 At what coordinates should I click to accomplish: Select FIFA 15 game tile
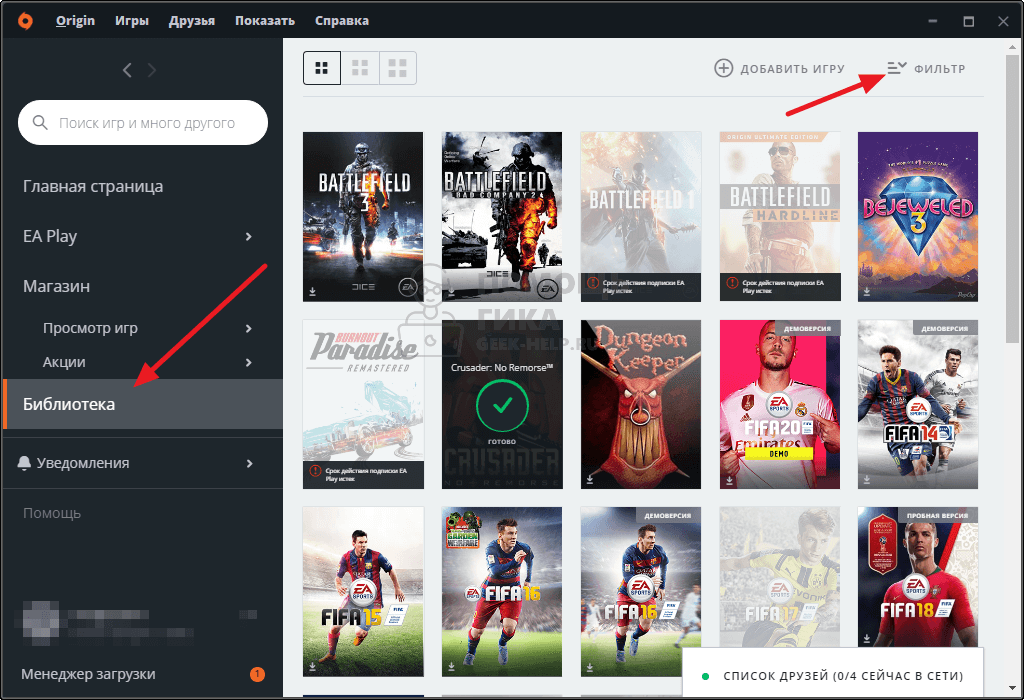(x=363, y=592)
